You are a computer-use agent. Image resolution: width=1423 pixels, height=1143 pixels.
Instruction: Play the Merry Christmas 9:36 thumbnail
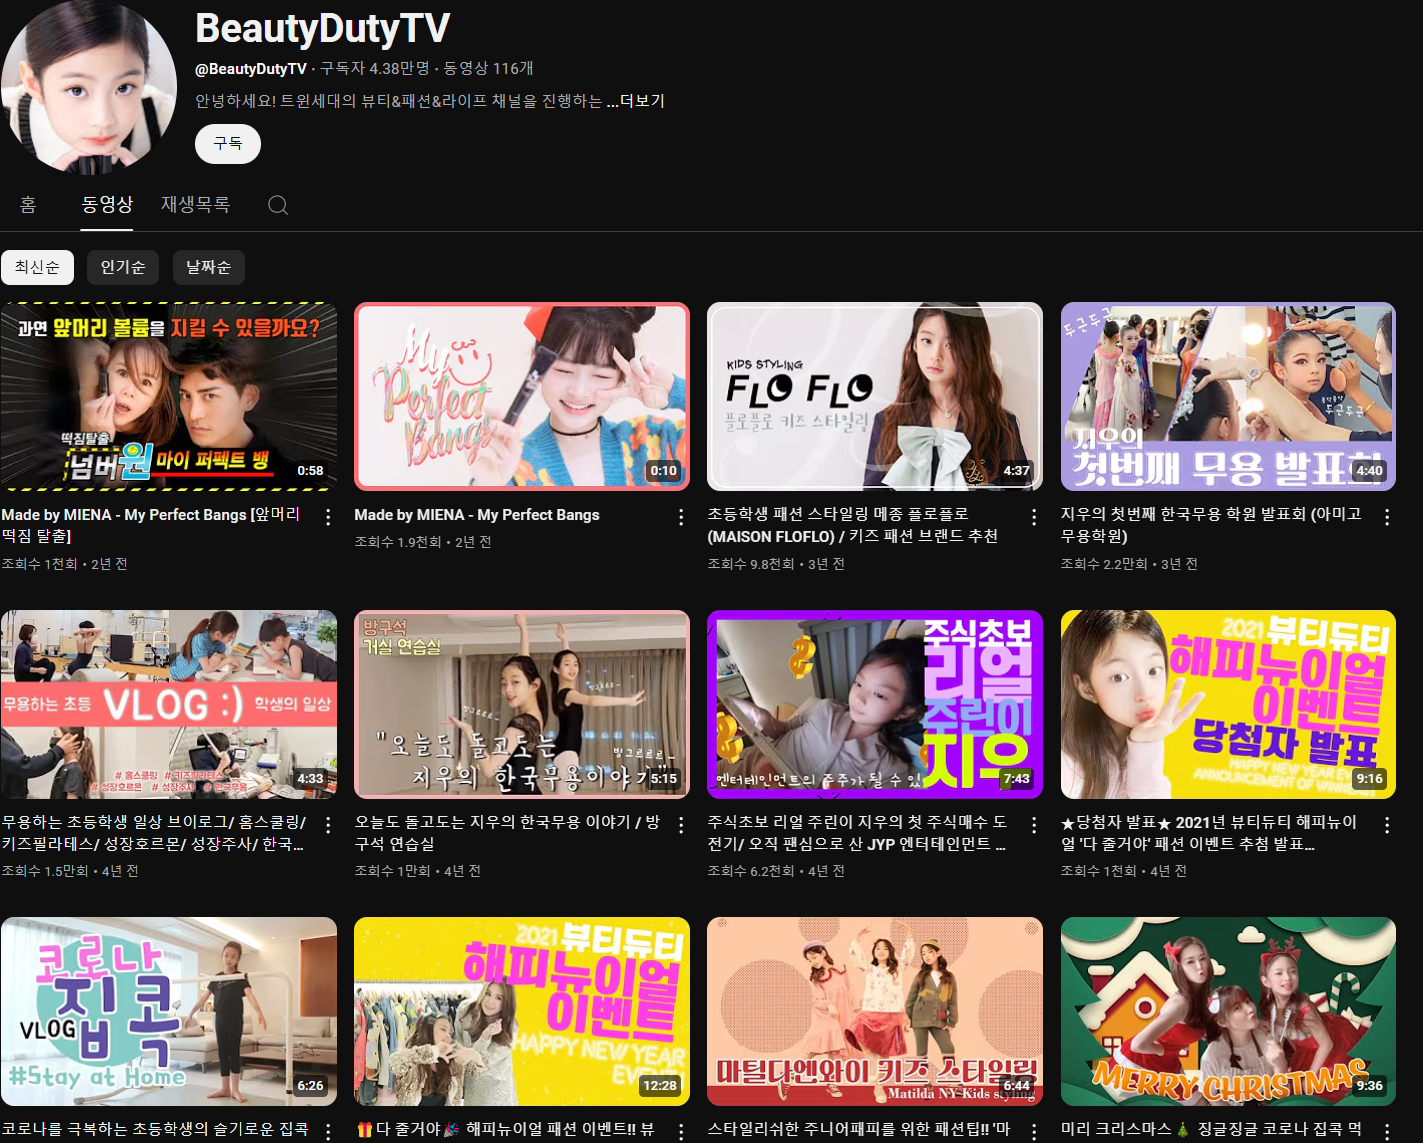(1228, 1011)
